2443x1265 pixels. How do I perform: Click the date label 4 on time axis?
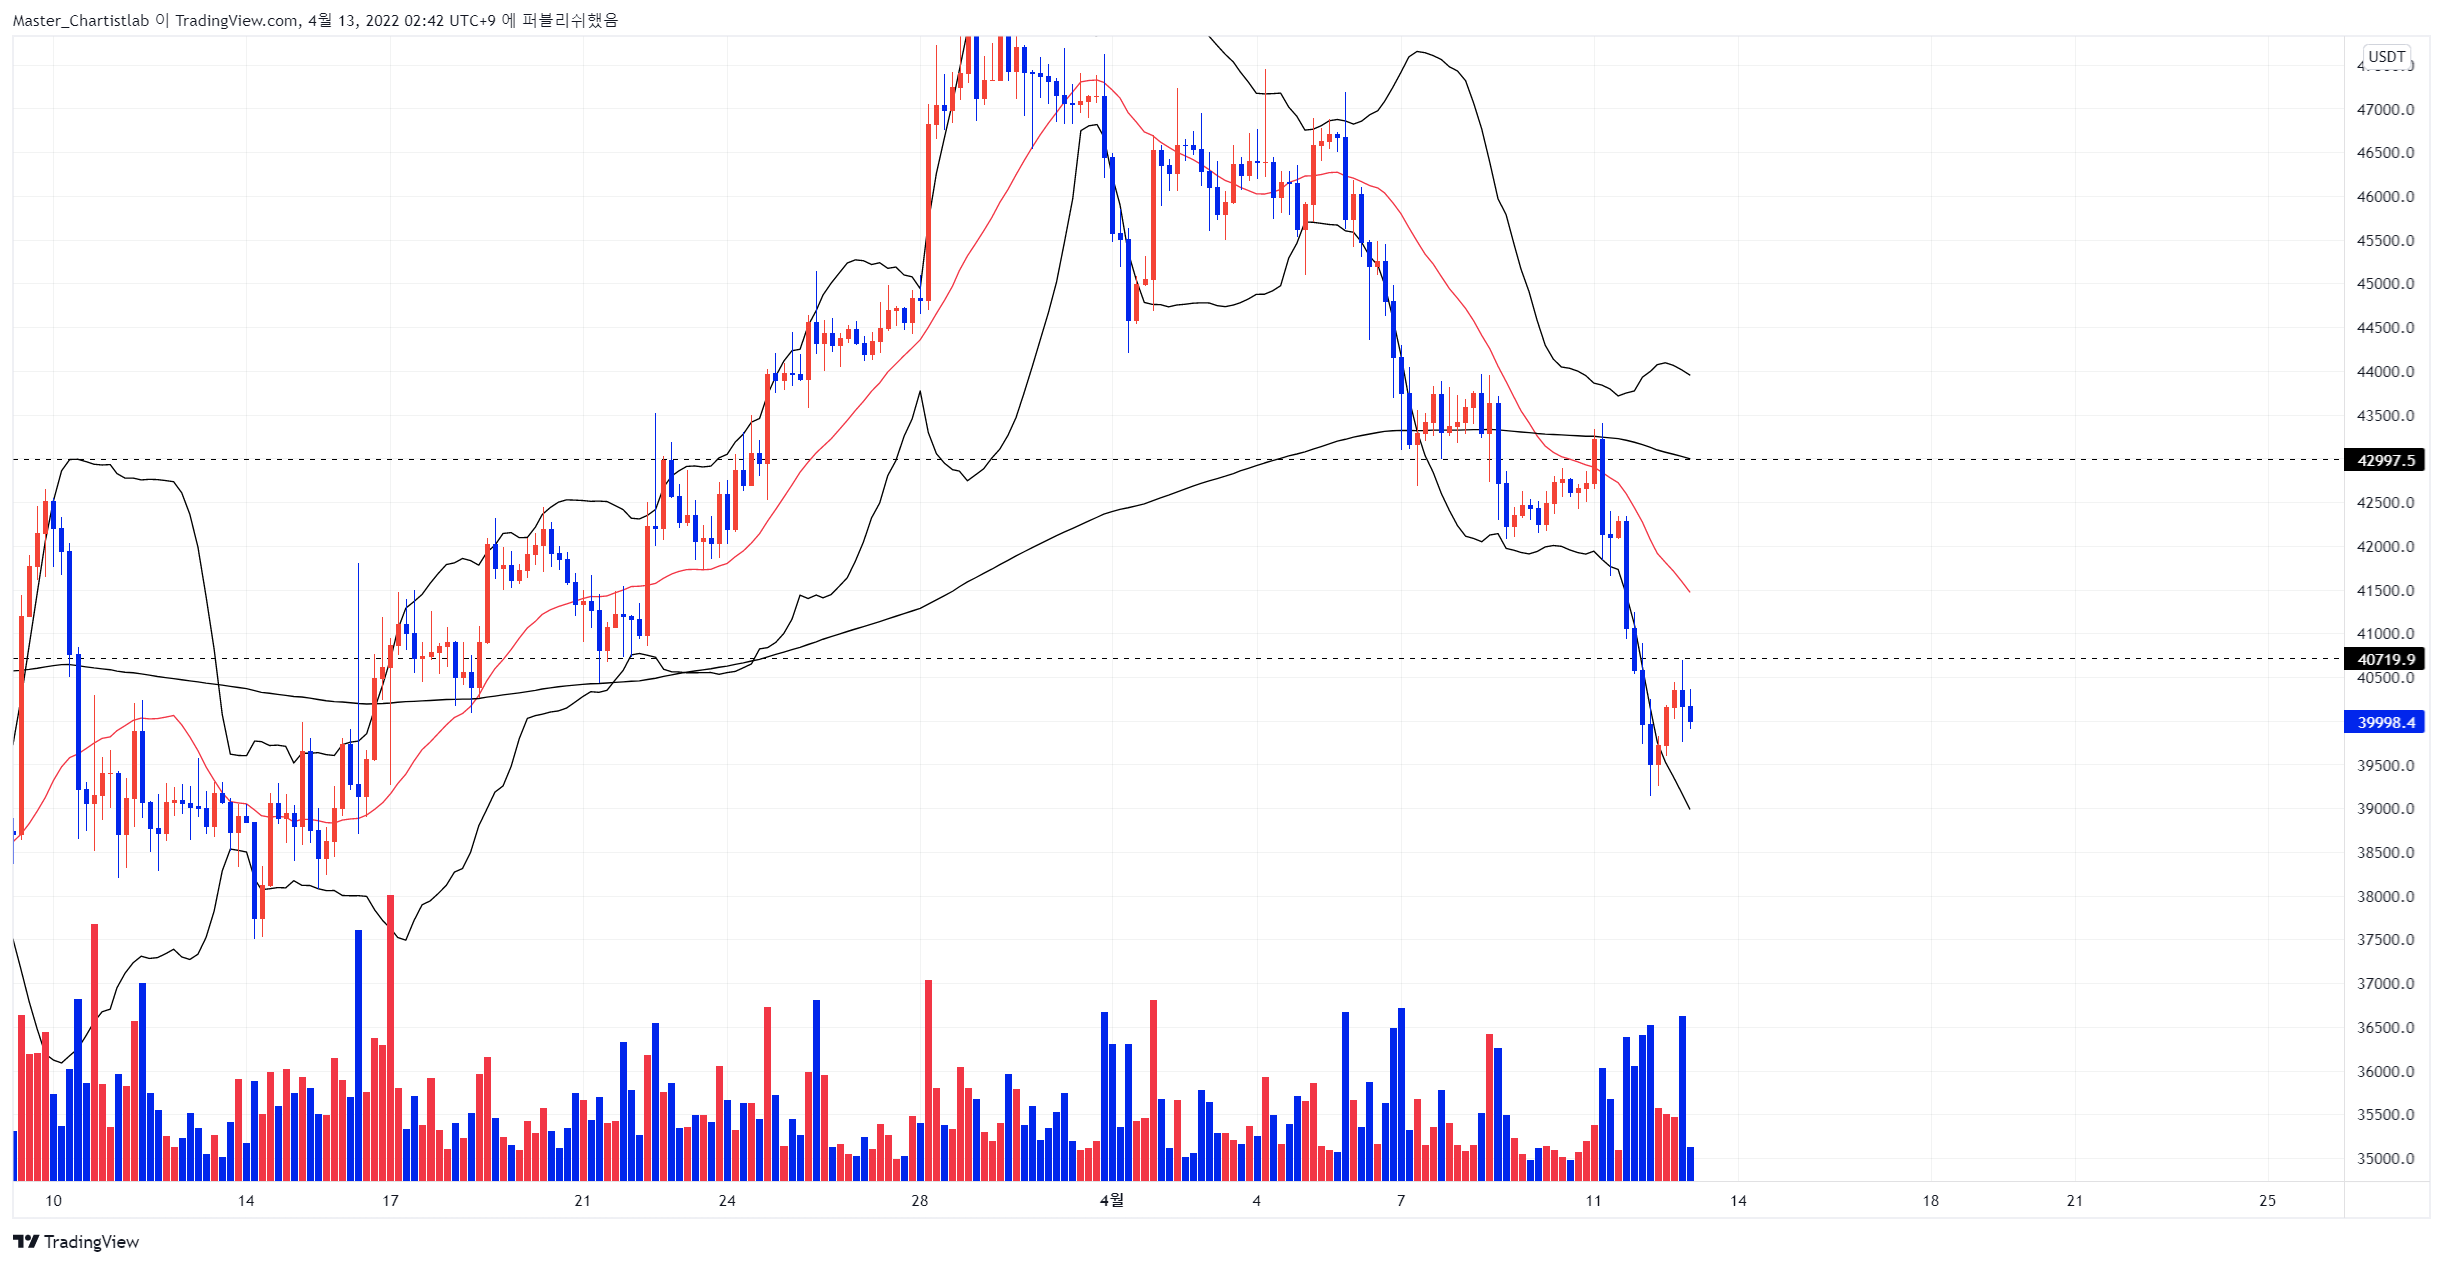point(1257,1201)
